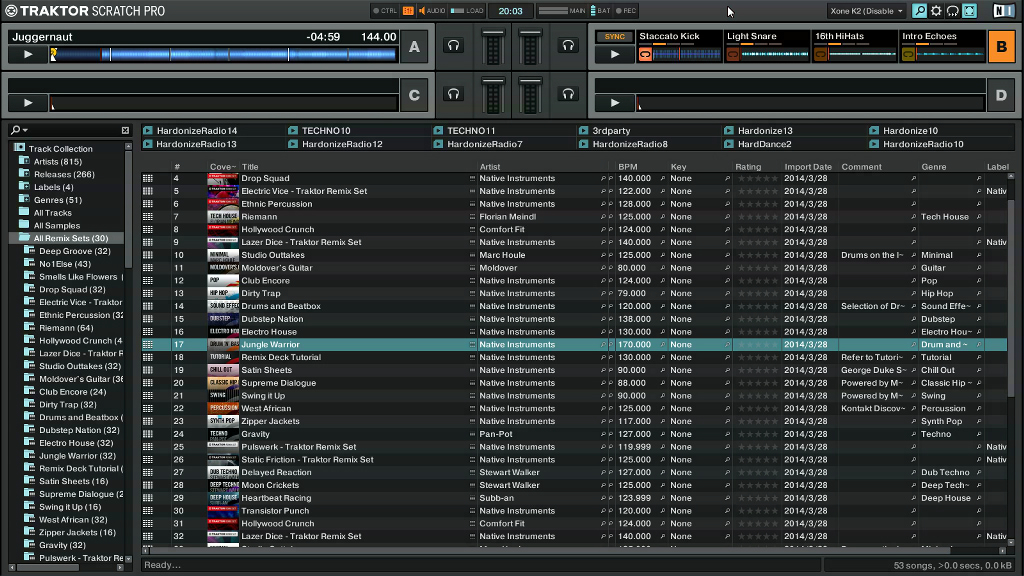Toggle loop mode on 16th HiHats slot
Viewport: 1024px width, 576px height.
pyautogui.click(x=820, y=54)
